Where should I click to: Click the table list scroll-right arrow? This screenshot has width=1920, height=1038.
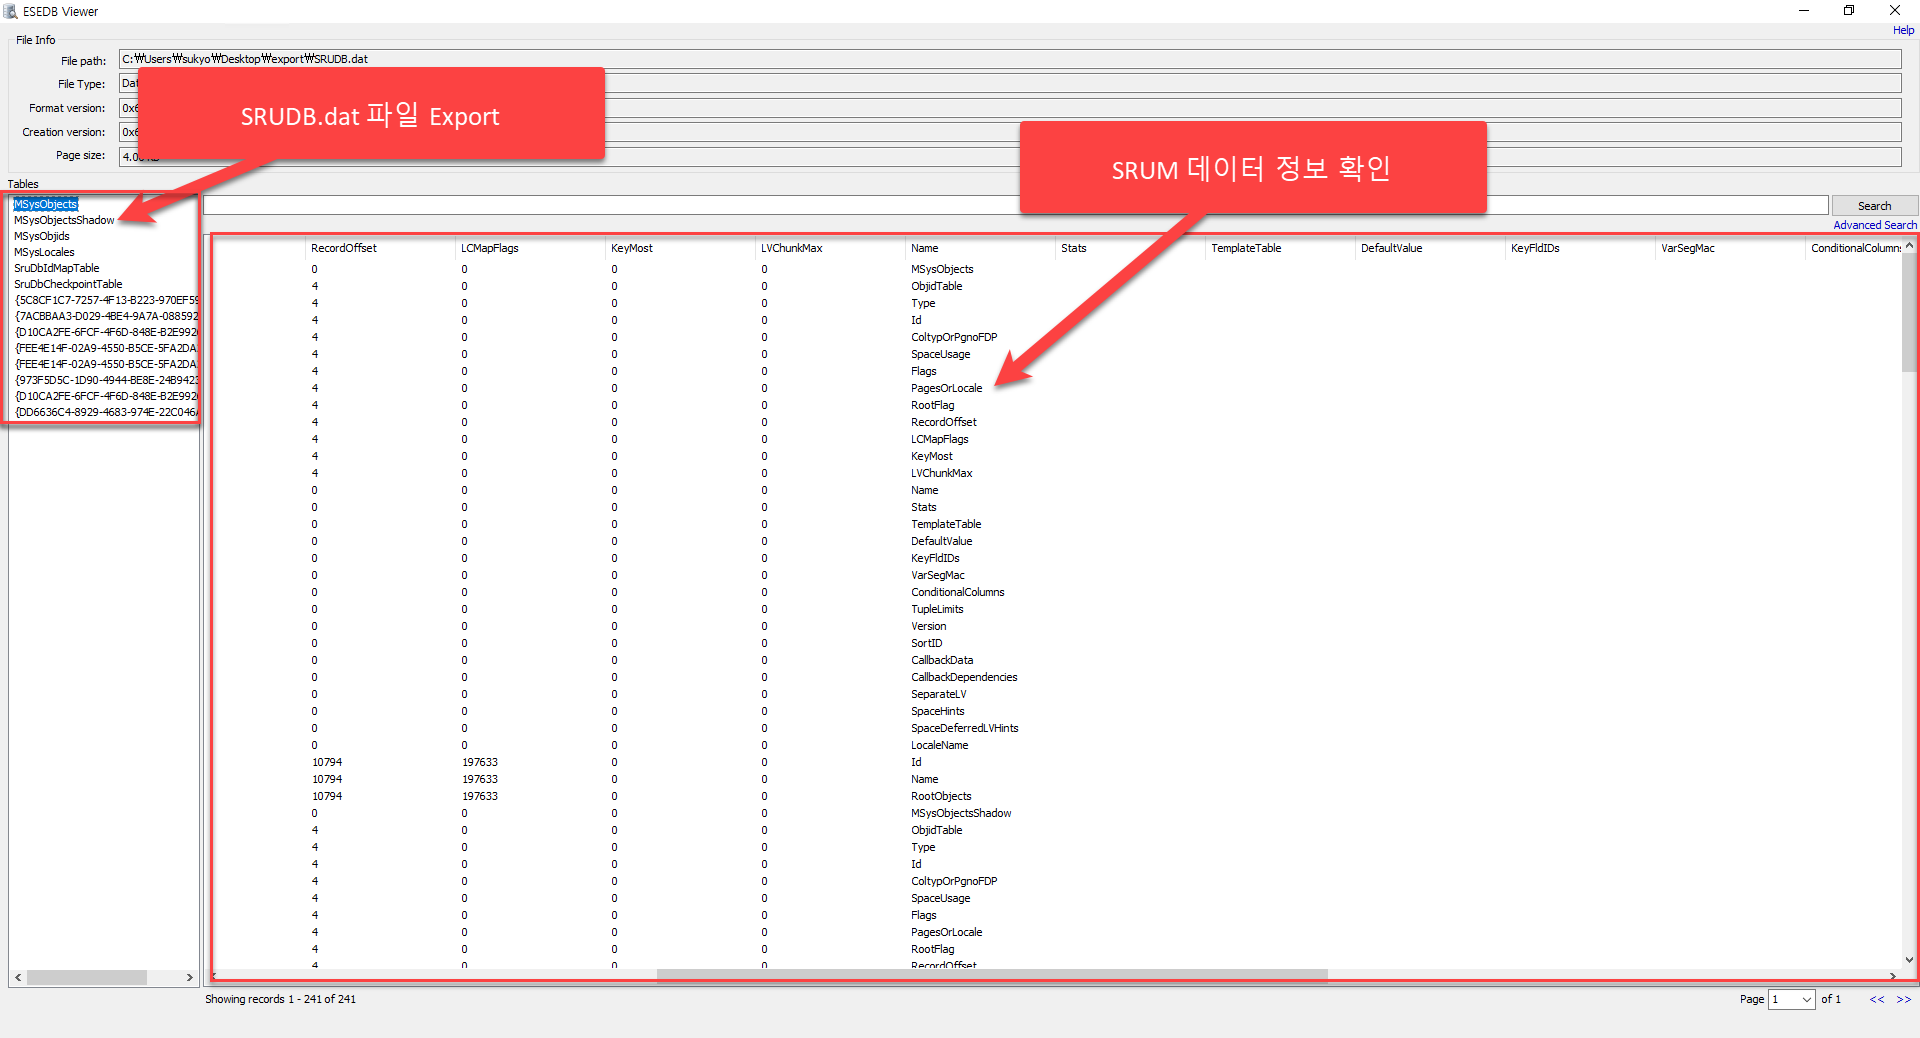(190, 977)
